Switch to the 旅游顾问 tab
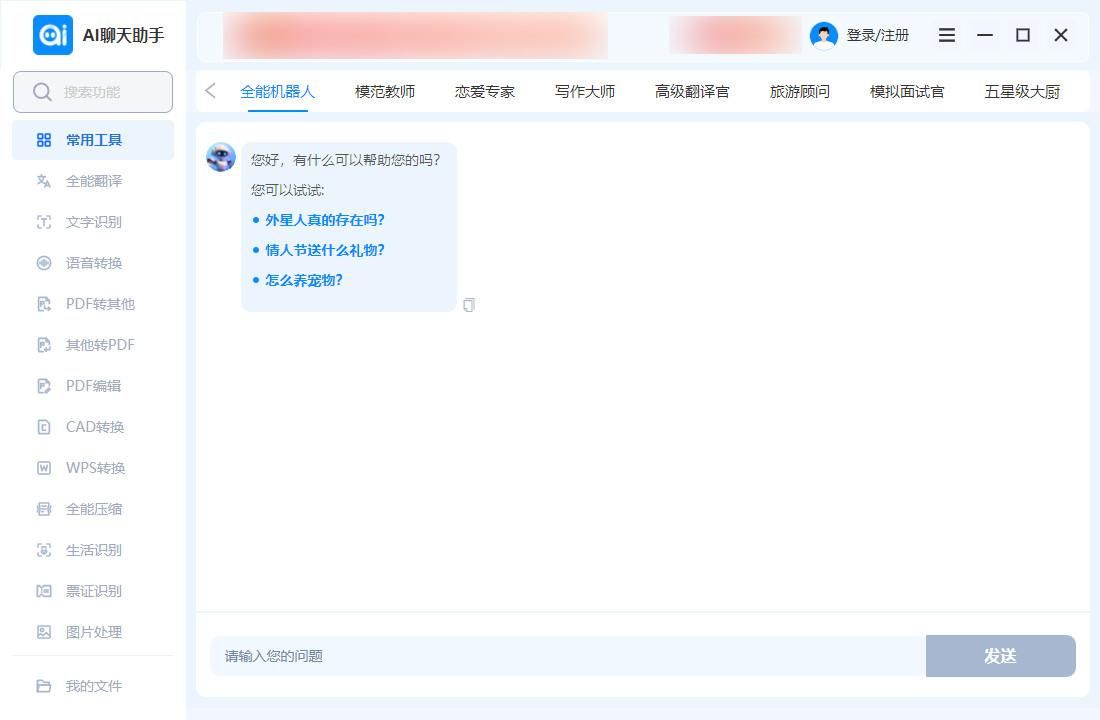1100x720 pixels. tap(800, 92)
